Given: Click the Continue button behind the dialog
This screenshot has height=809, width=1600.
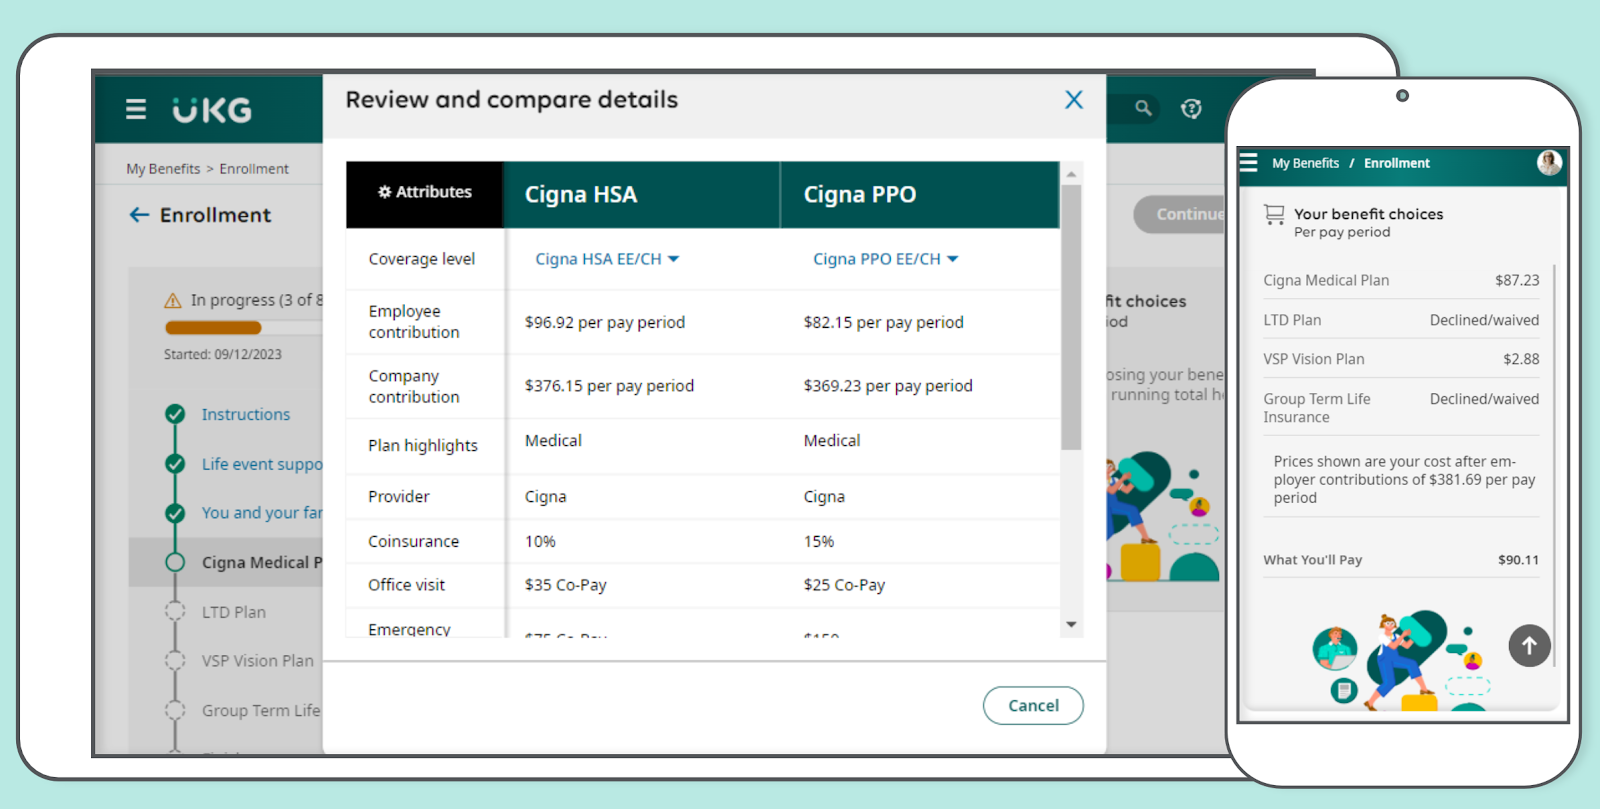Looking at the screenshot, I should [1180, 214].
